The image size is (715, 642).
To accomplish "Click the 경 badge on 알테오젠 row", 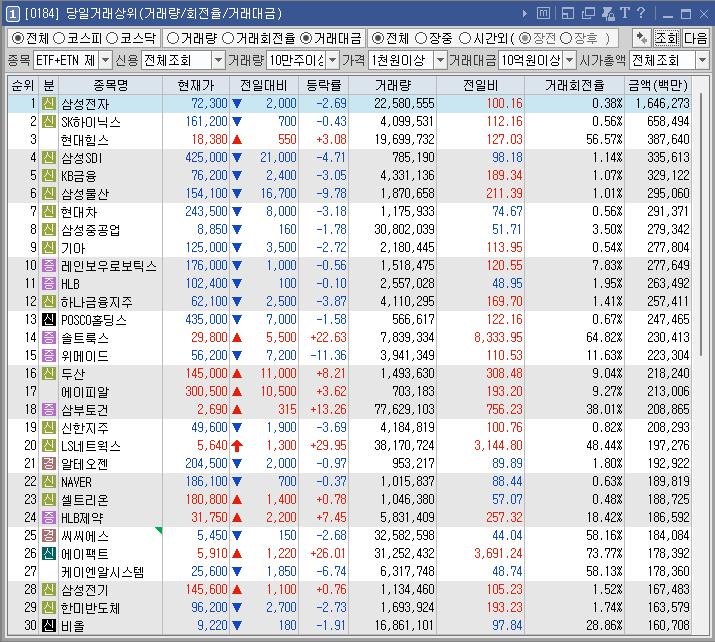I will 49,464.
